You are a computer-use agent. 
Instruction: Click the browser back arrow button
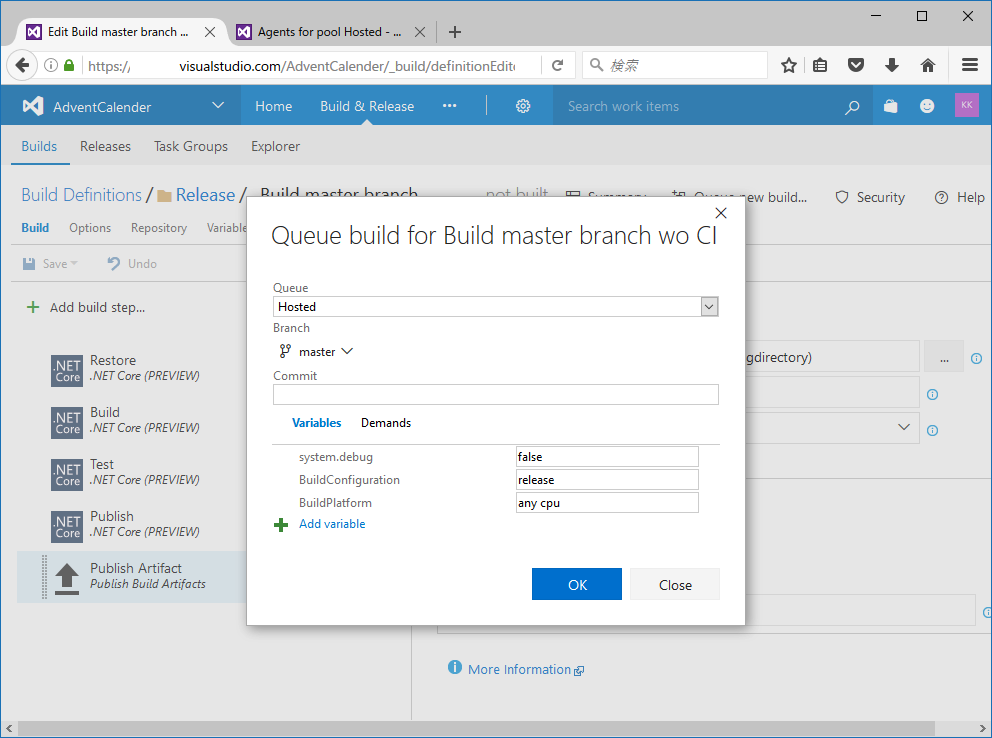point(22,65)
